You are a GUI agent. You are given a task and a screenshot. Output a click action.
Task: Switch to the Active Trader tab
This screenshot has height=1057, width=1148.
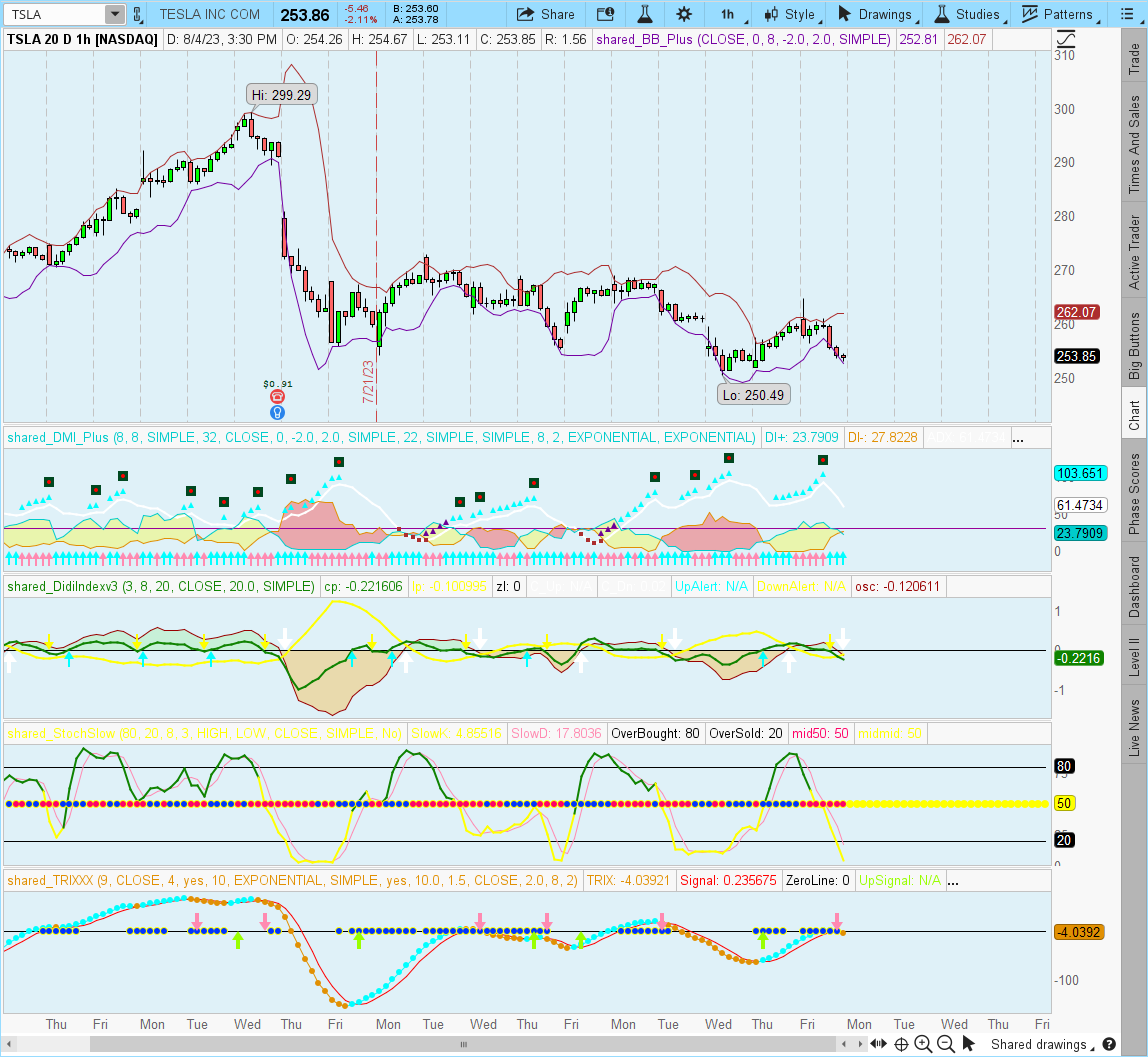(x=1134, y=252)
